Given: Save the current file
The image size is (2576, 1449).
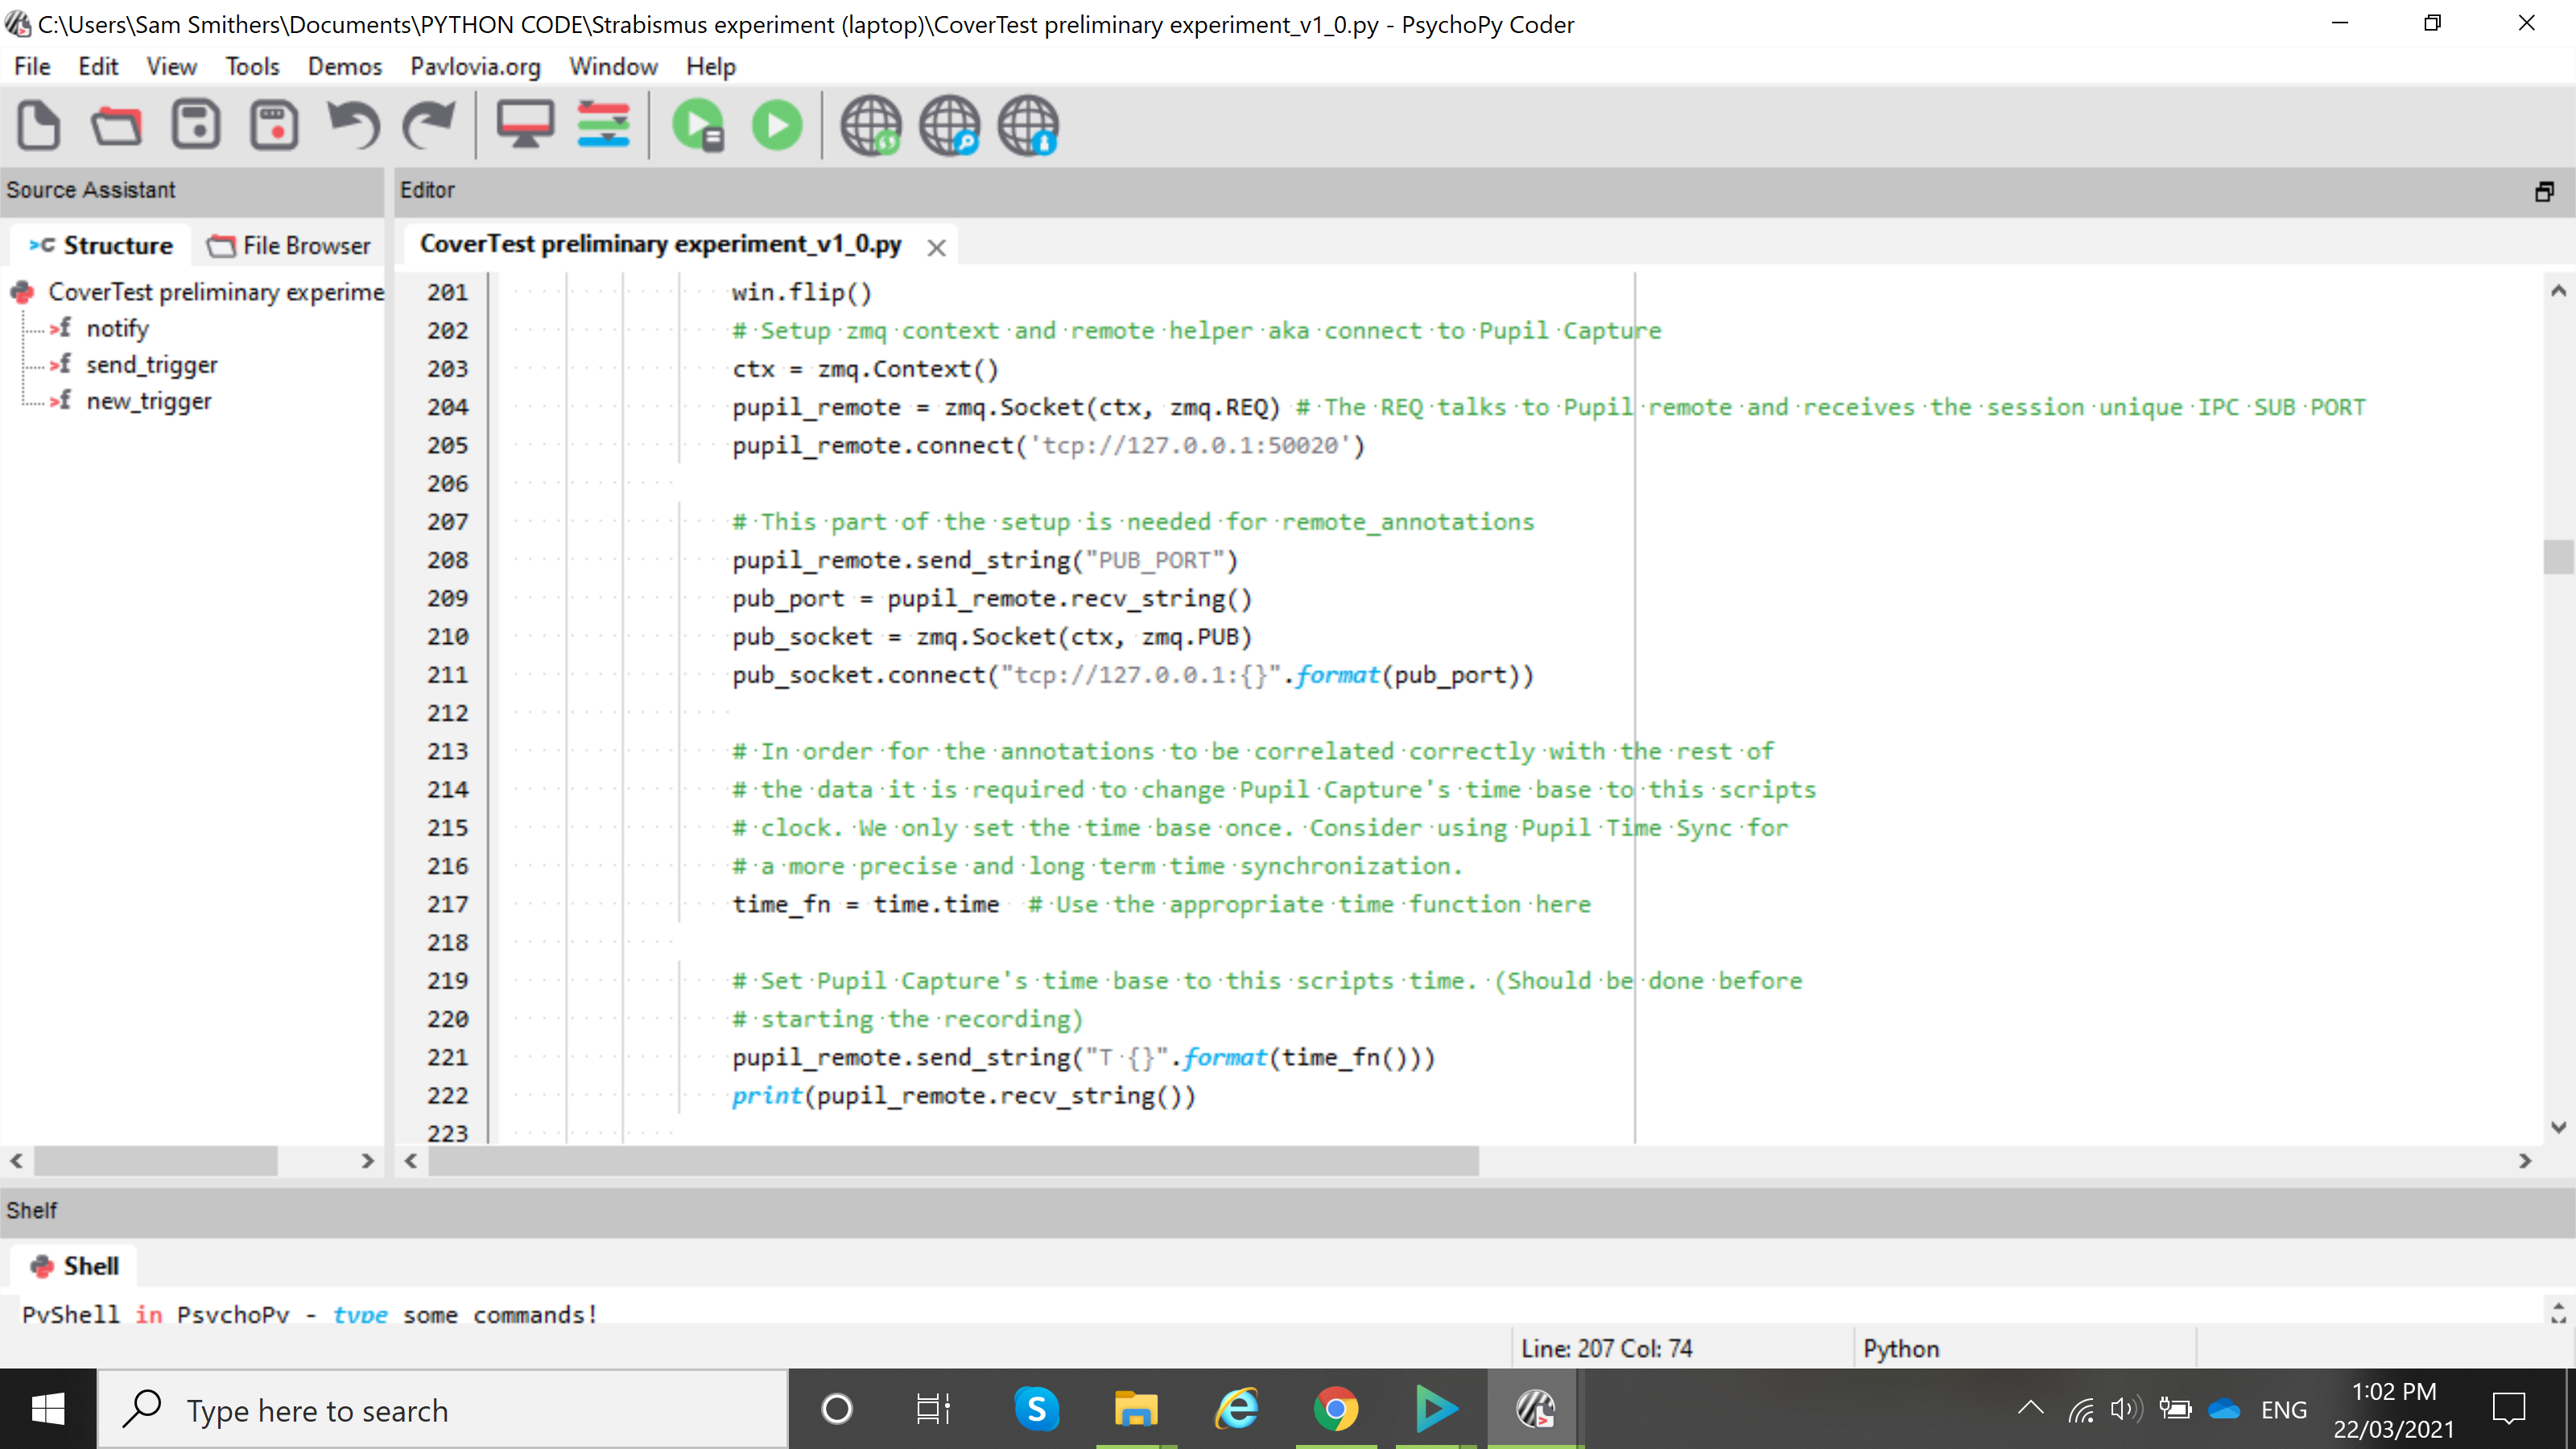Looking at the screenshot, I should pyautogui.click(x=195, y=125).
